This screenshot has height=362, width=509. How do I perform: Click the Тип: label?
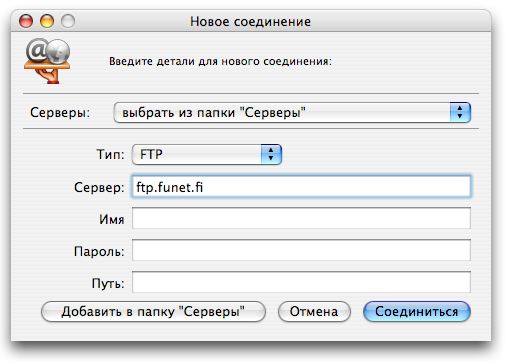coord(110,154)
